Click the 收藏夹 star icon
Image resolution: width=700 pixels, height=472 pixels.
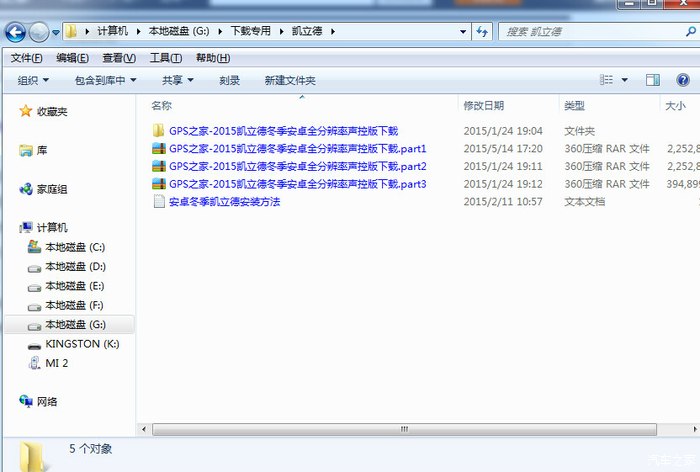click(26, 111)
